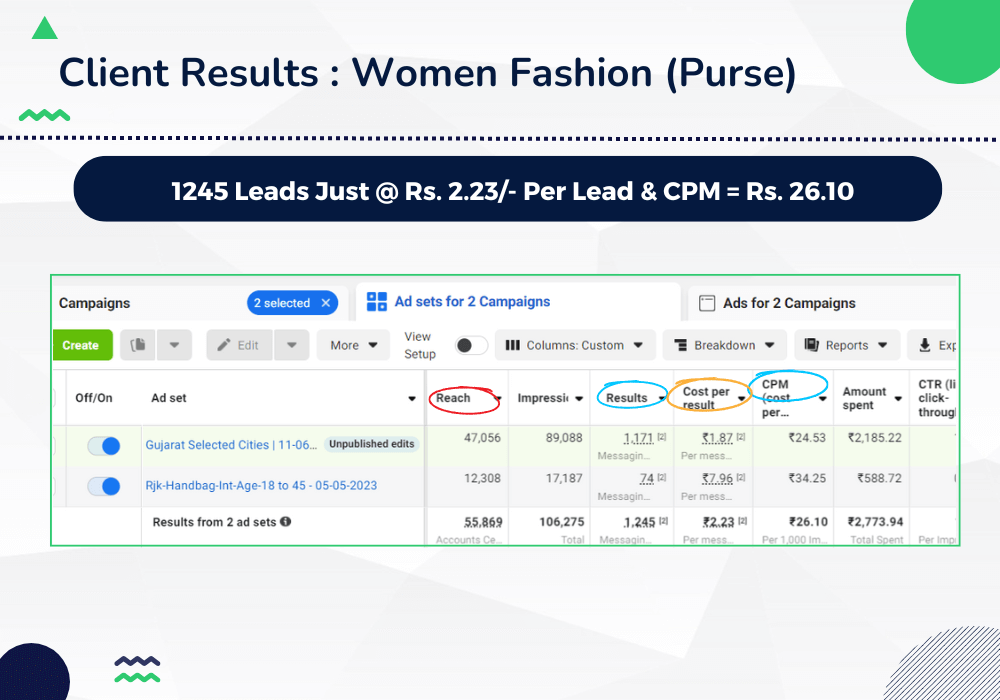Screen dimensions: 1000x700
Task: Open the Gujarat Selected Cities ad set link
Action: pyautogui.click(x=231, y=444)
